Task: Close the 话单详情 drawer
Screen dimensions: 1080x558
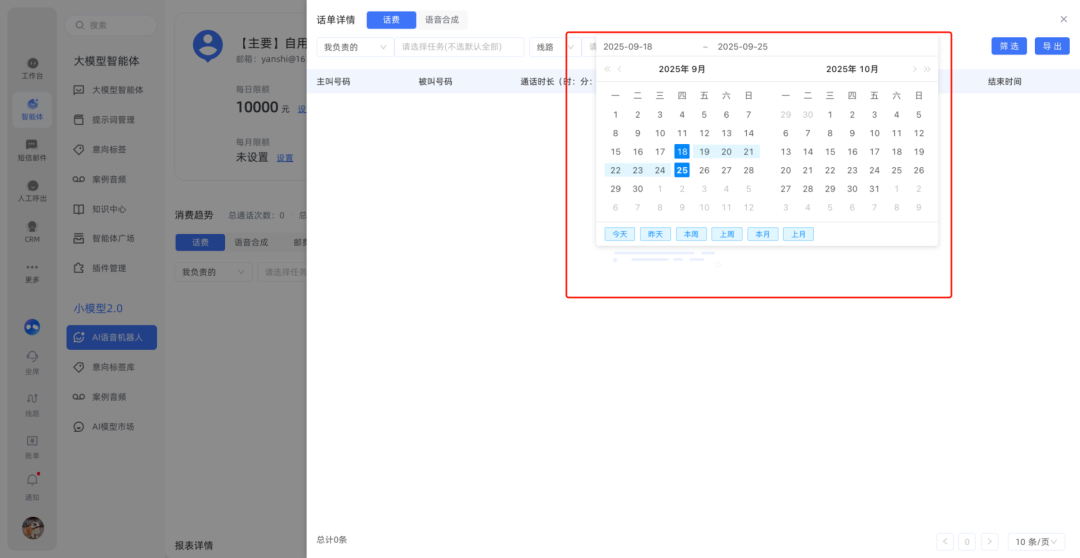Action: coord(1063,19)
